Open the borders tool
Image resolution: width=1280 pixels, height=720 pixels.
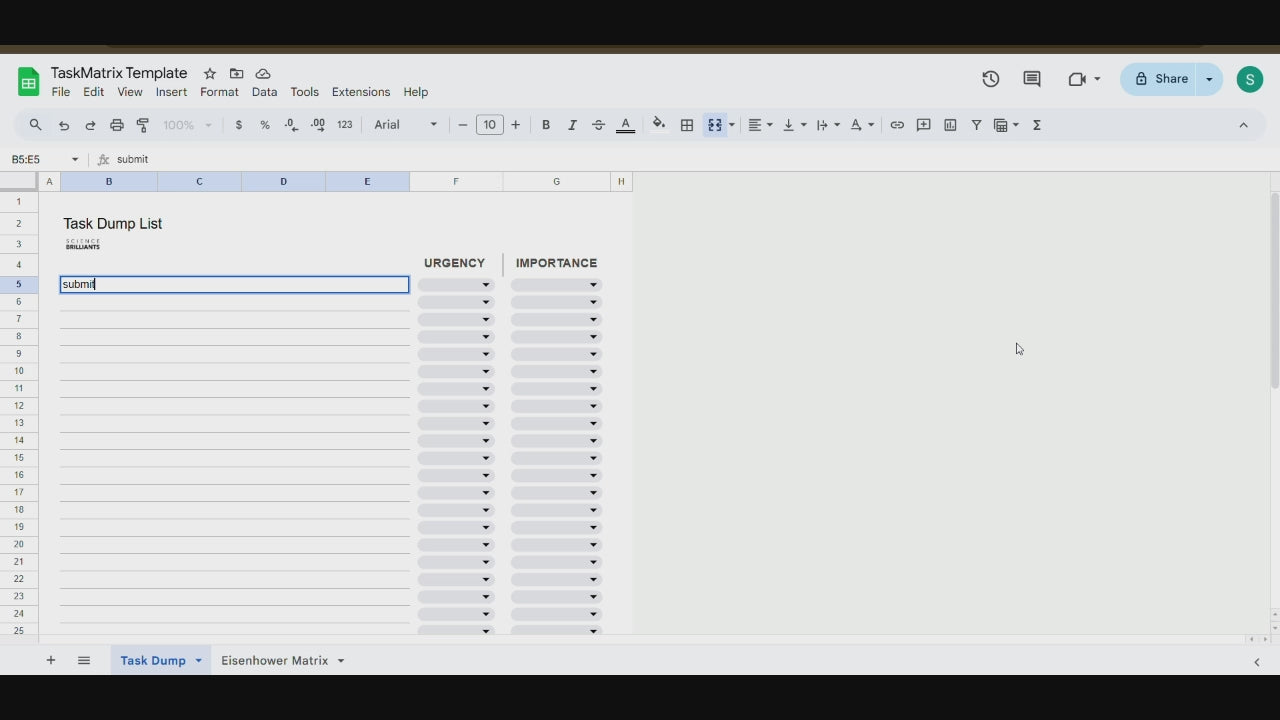tap(687, 125)
